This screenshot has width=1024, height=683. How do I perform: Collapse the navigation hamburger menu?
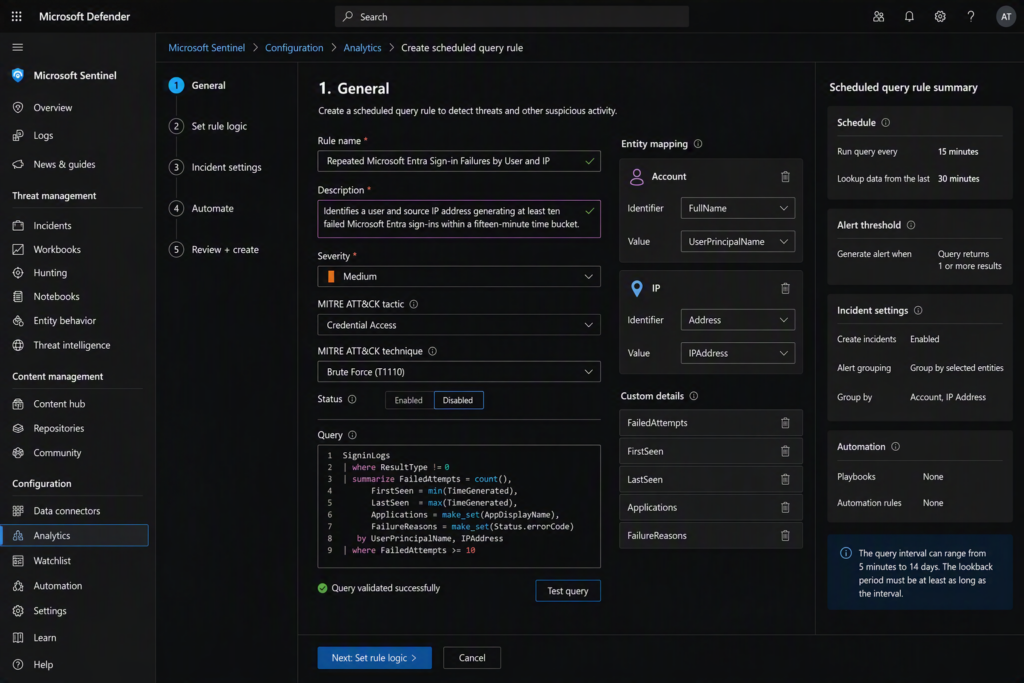click(x=18, y=47)
